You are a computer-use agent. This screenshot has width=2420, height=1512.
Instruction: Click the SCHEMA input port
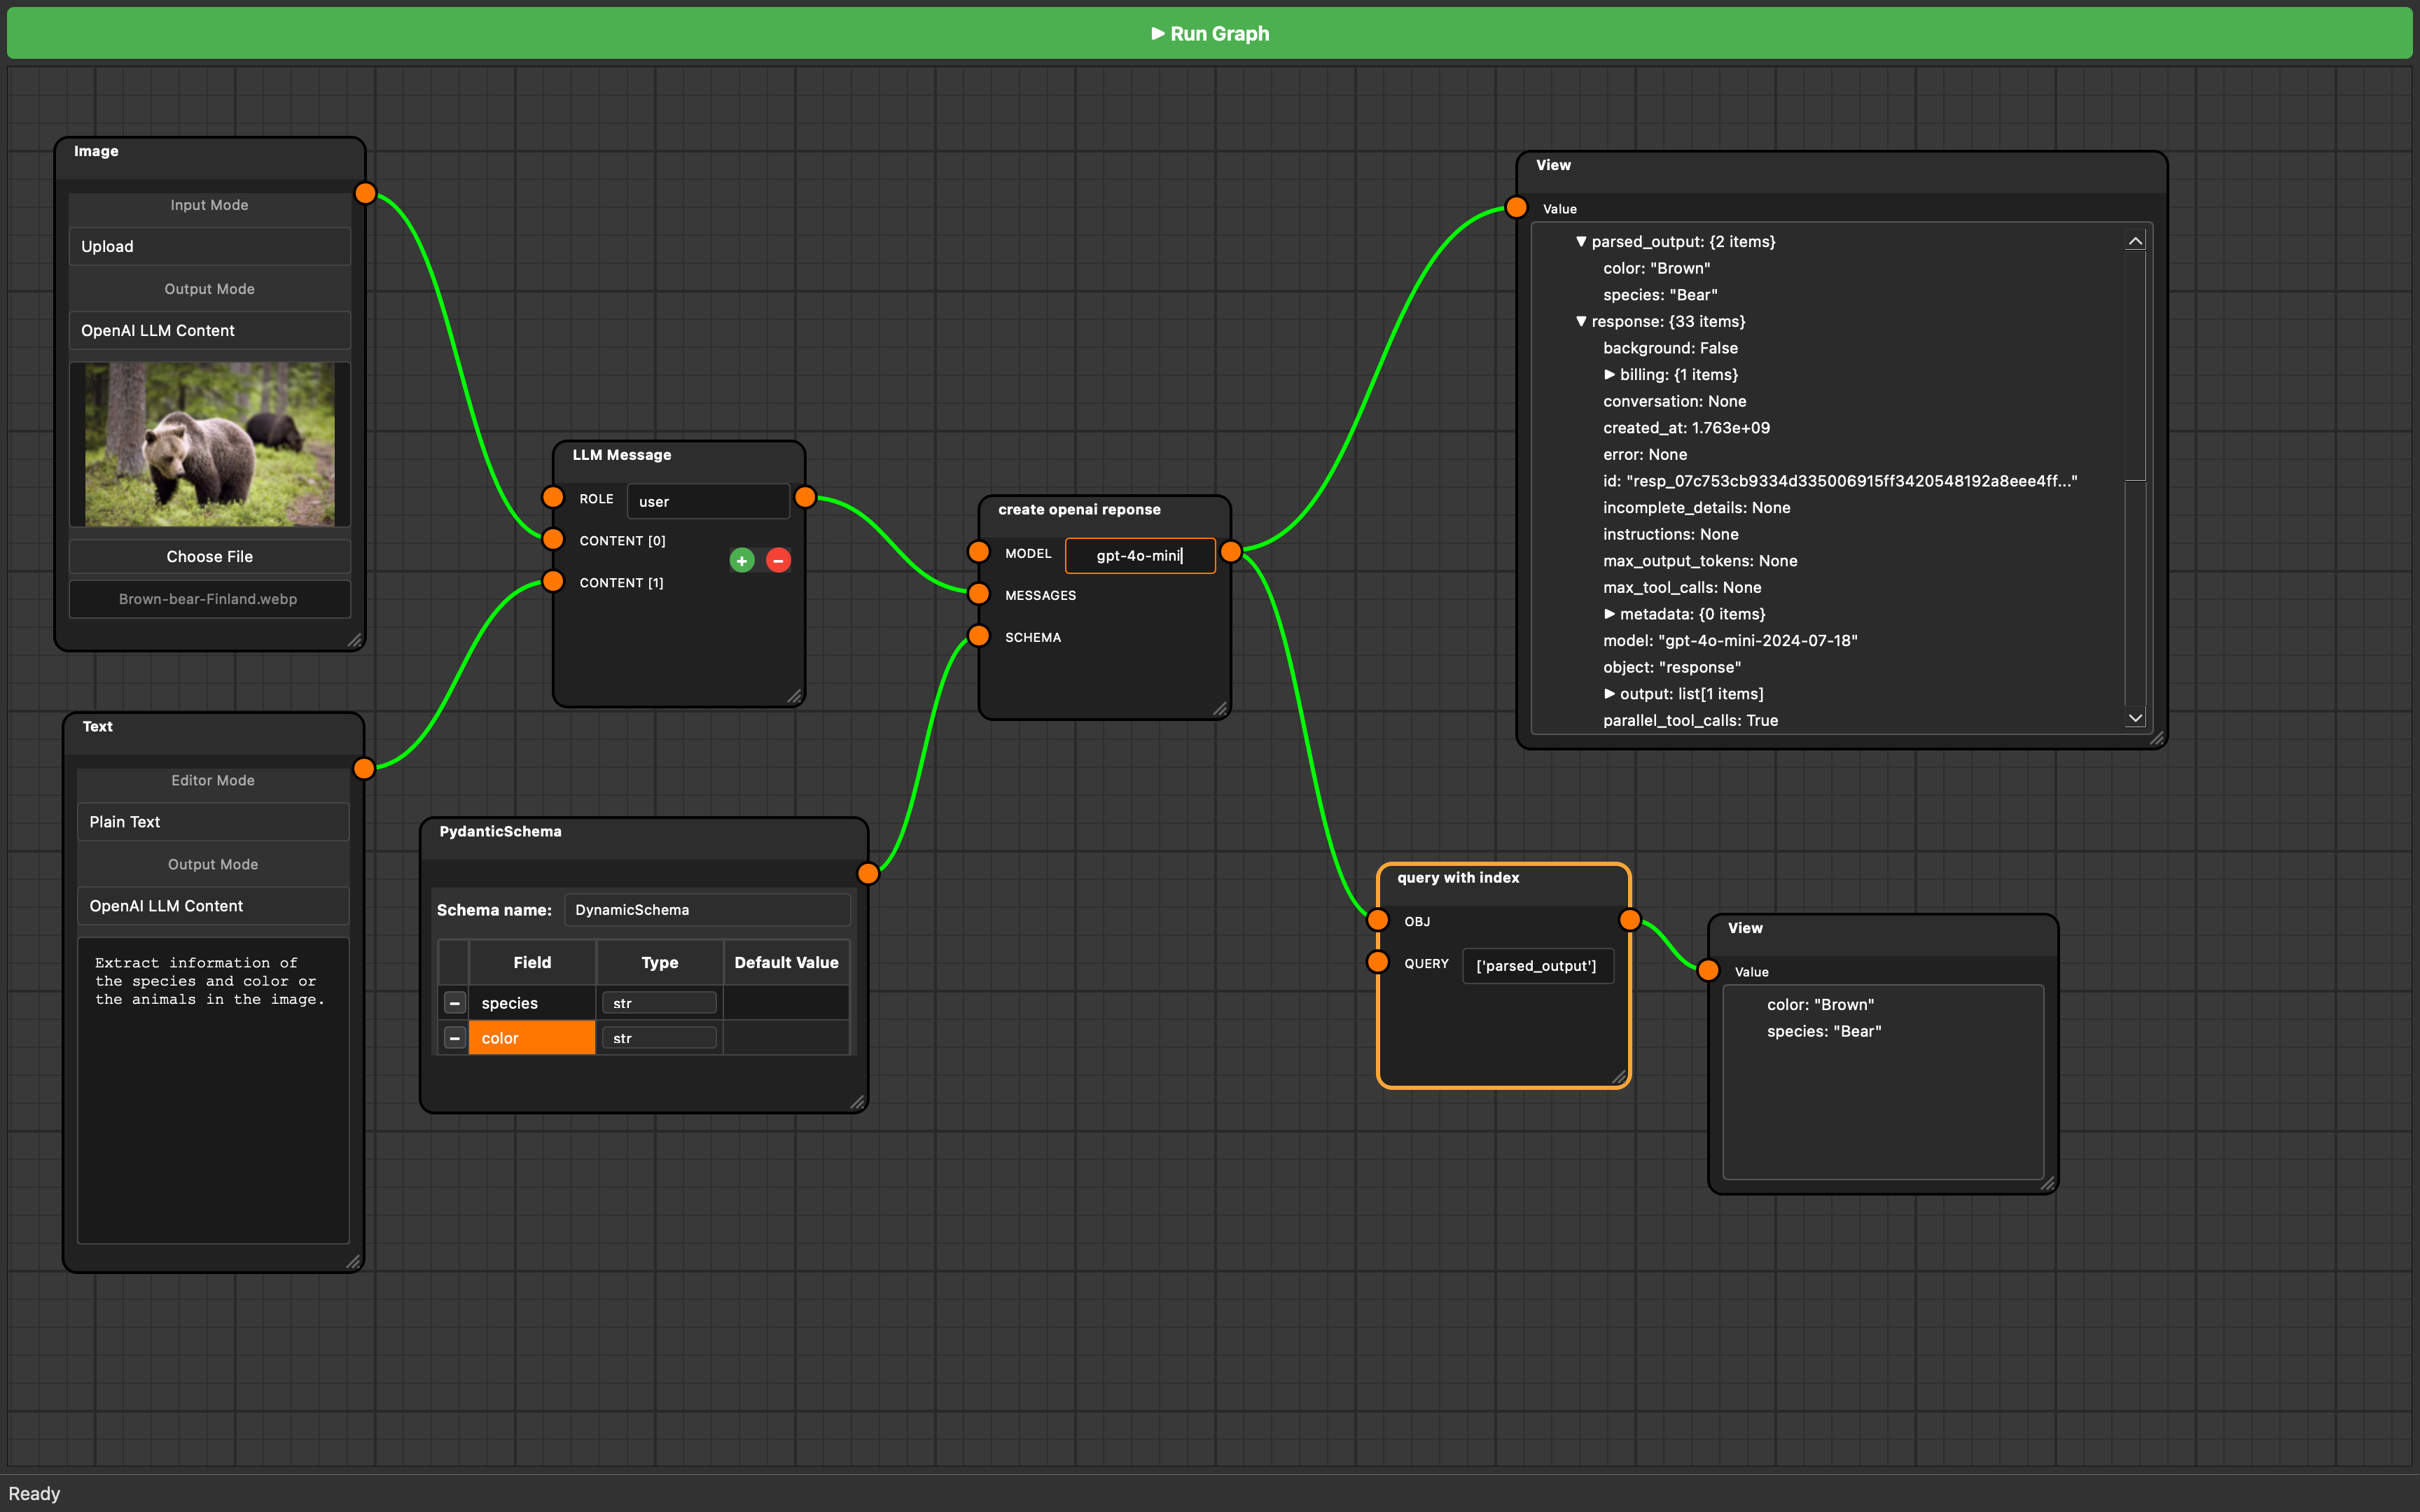(x=979, y=636)
